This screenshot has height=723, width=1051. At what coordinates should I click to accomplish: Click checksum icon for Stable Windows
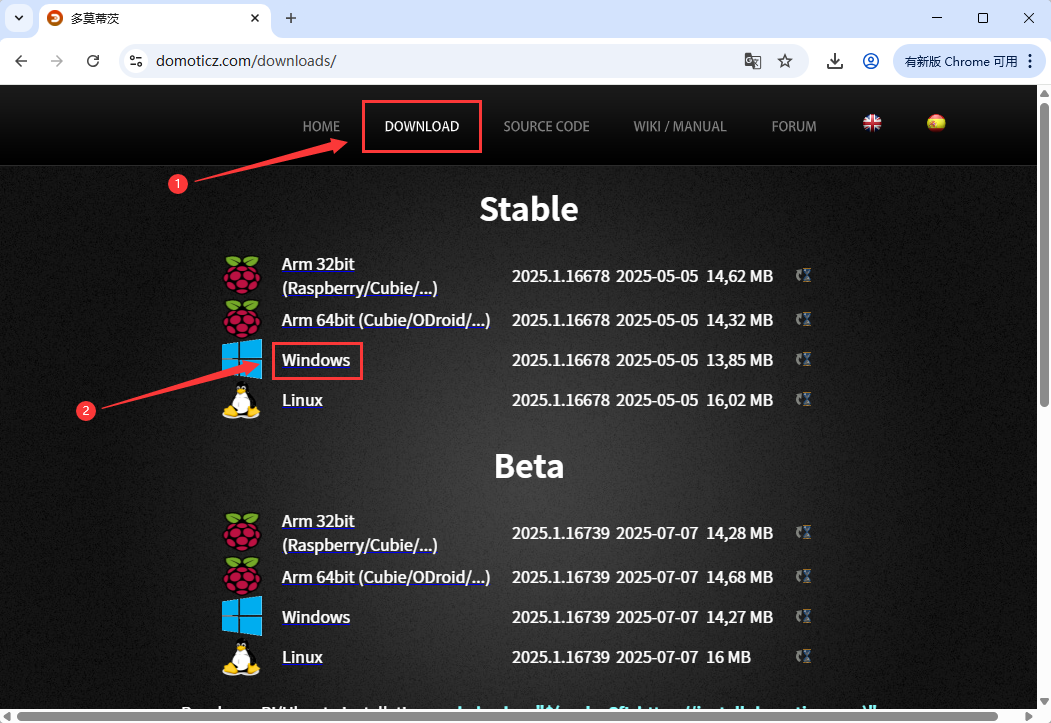point(803,359)
